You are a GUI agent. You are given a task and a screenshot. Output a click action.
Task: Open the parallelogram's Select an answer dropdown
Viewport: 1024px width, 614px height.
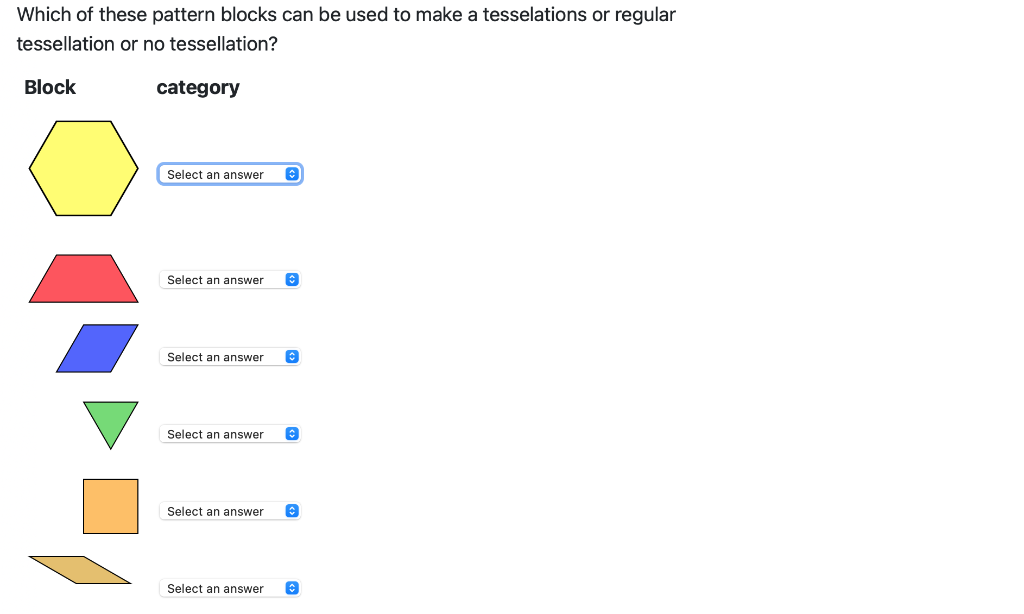coord(225,356)
